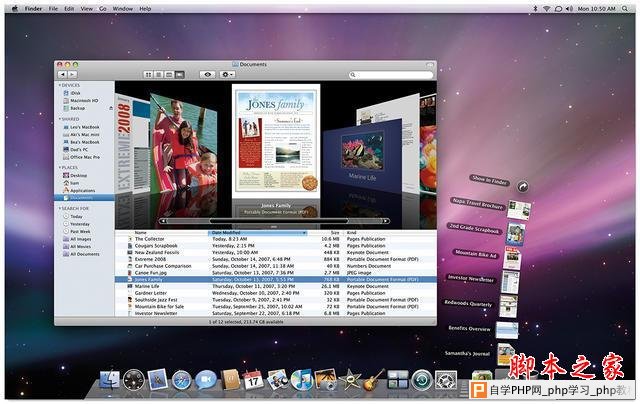Click the Cover Flow right scroll arrow

385,221
